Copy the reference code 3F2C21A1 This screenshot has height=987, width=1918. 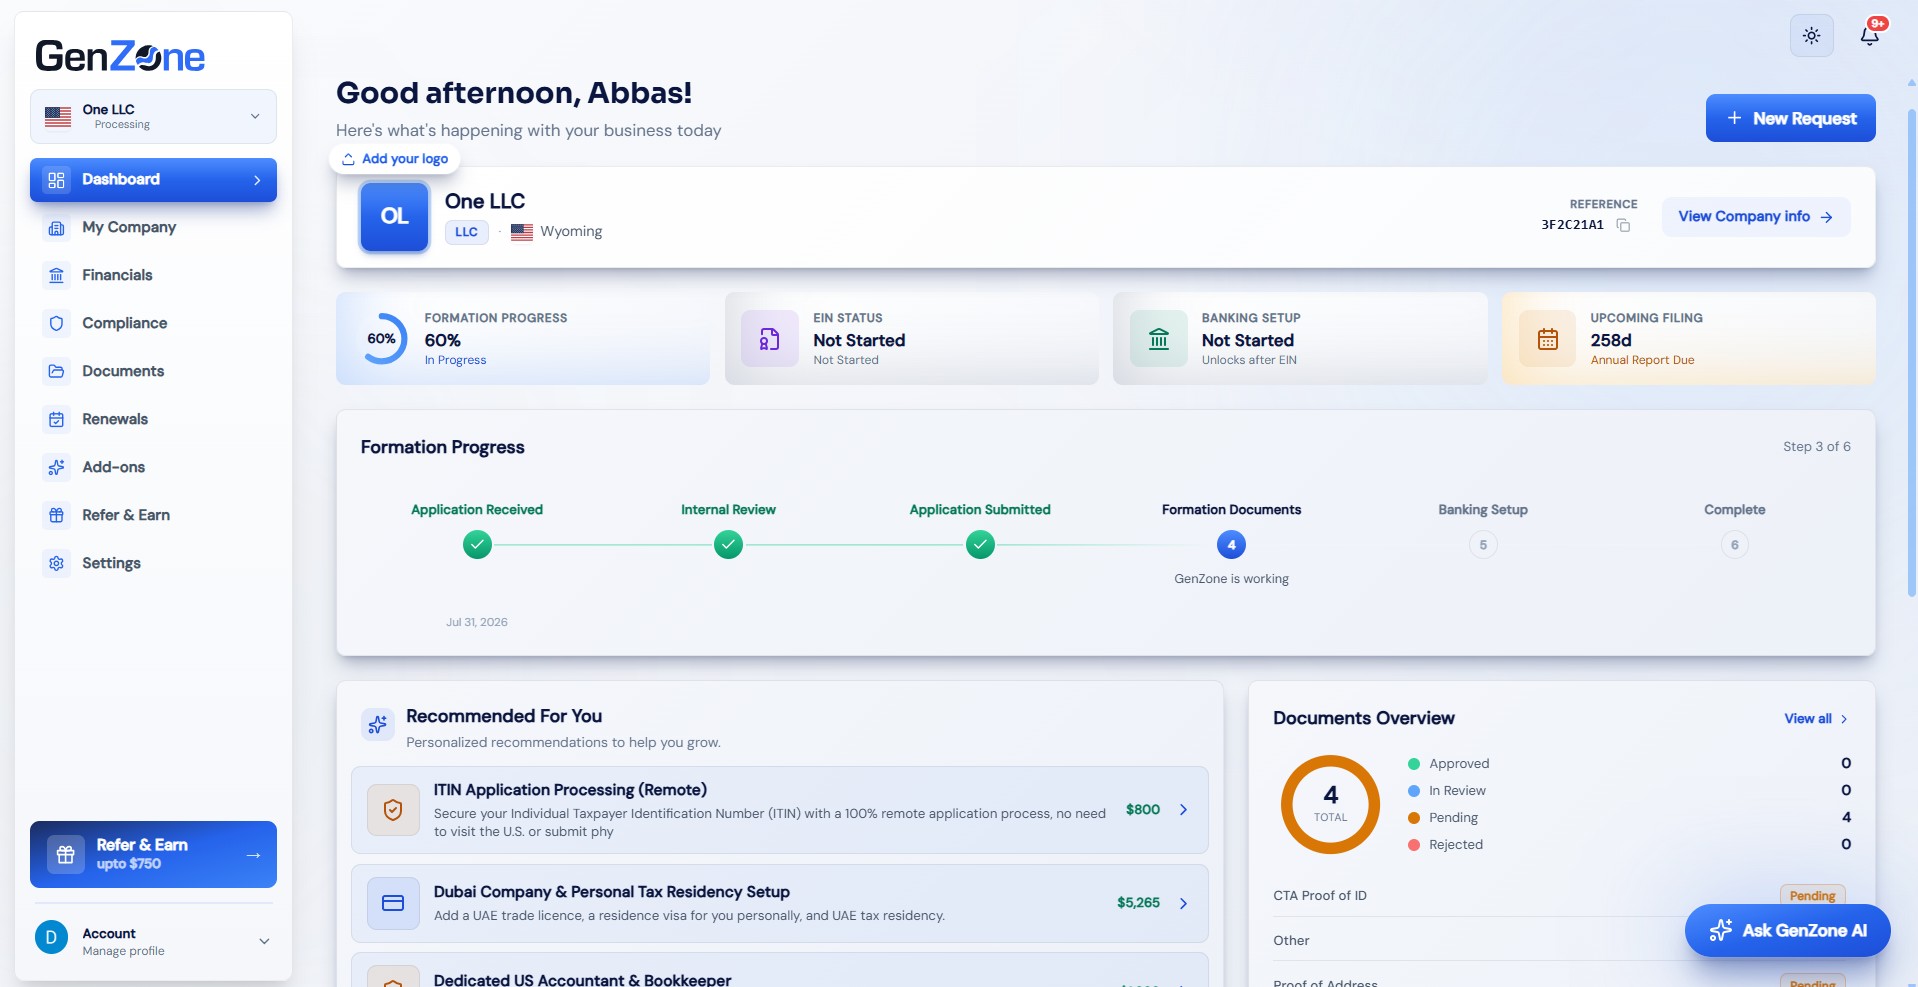1623,225
